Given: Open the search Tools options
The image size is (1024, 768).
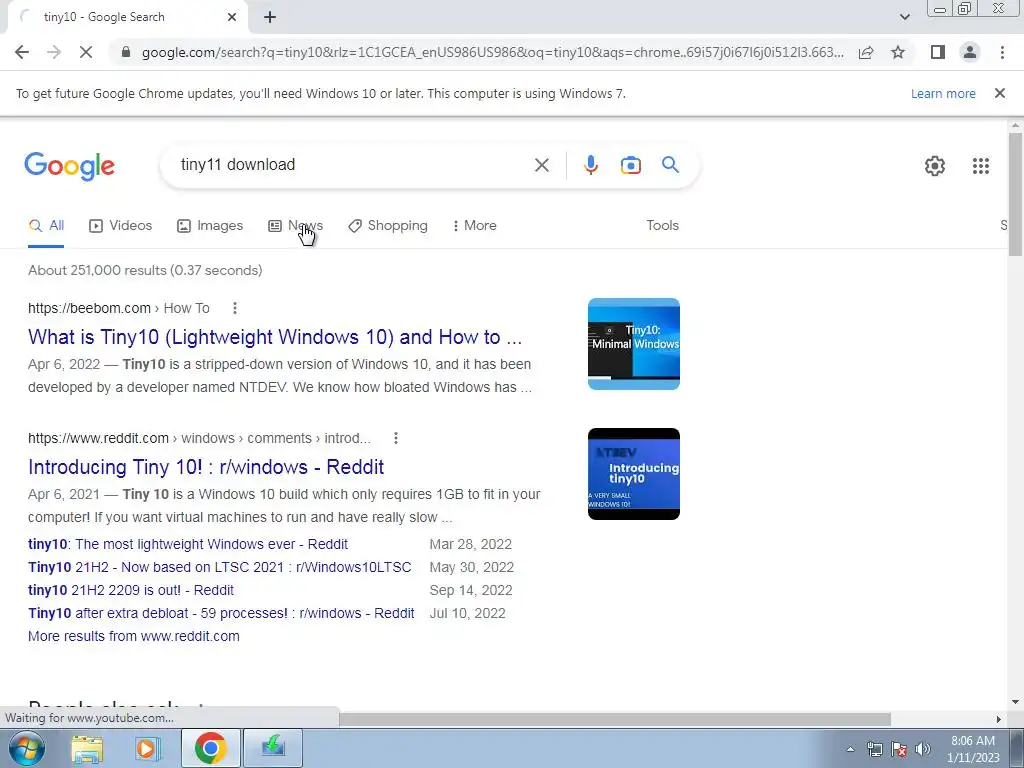Looking at the screenshot, I should click(662, 225).
